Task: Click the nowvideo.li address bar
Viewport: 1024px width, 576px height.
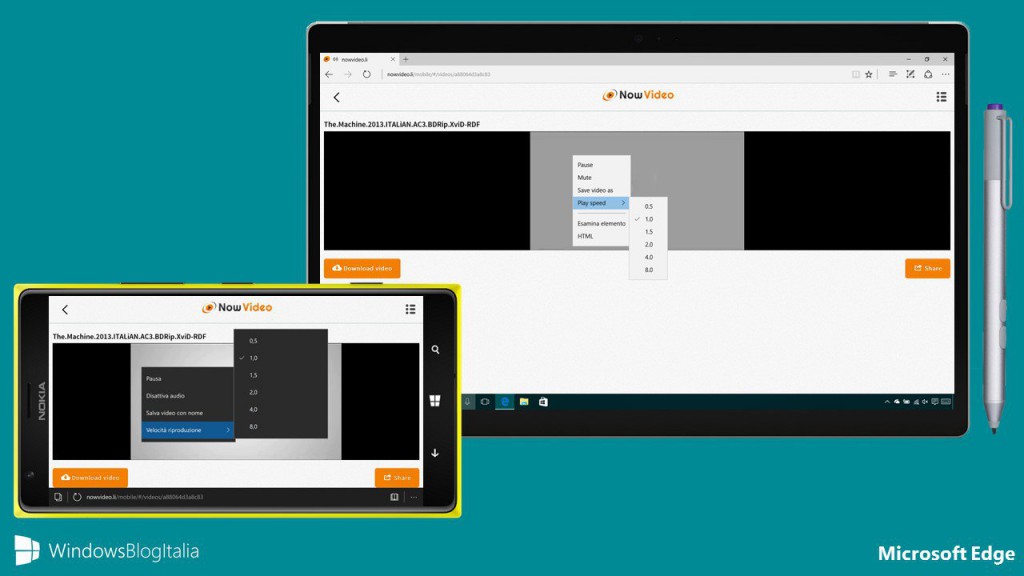Action: click(x=430, y=74)
